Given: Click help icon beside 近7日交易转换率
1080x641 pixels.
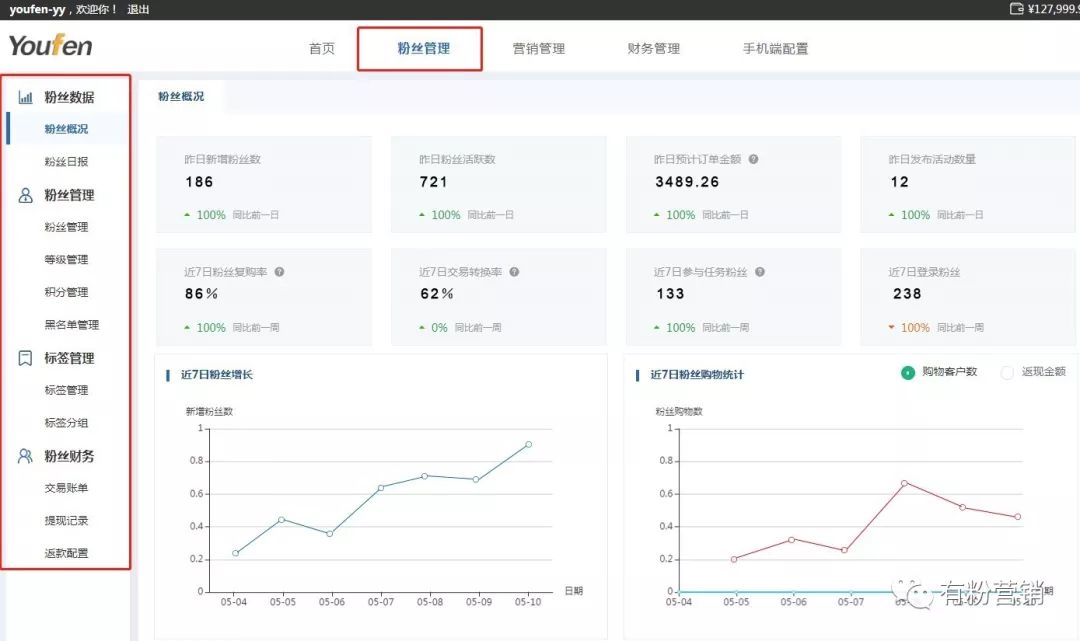Looking at the screenshot, I should [x=514, y=272].
